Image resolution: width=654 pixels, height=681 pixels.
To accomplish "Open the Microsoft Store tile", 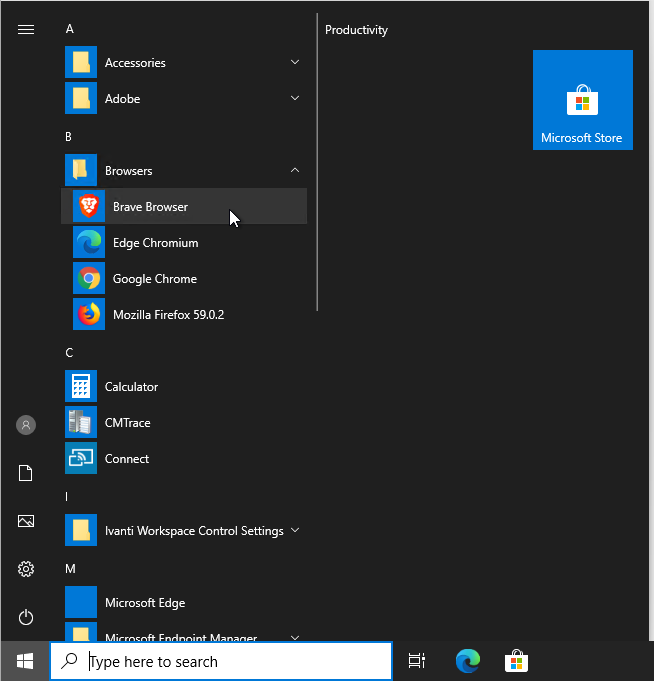I will [x=583, y=100].
